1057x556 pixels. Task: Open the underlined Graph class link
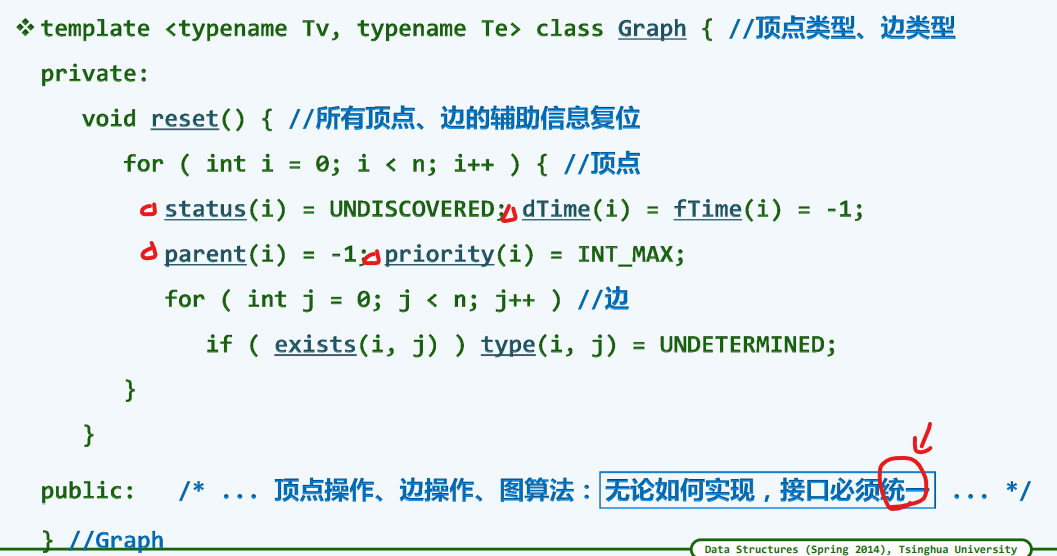point(652,29)
